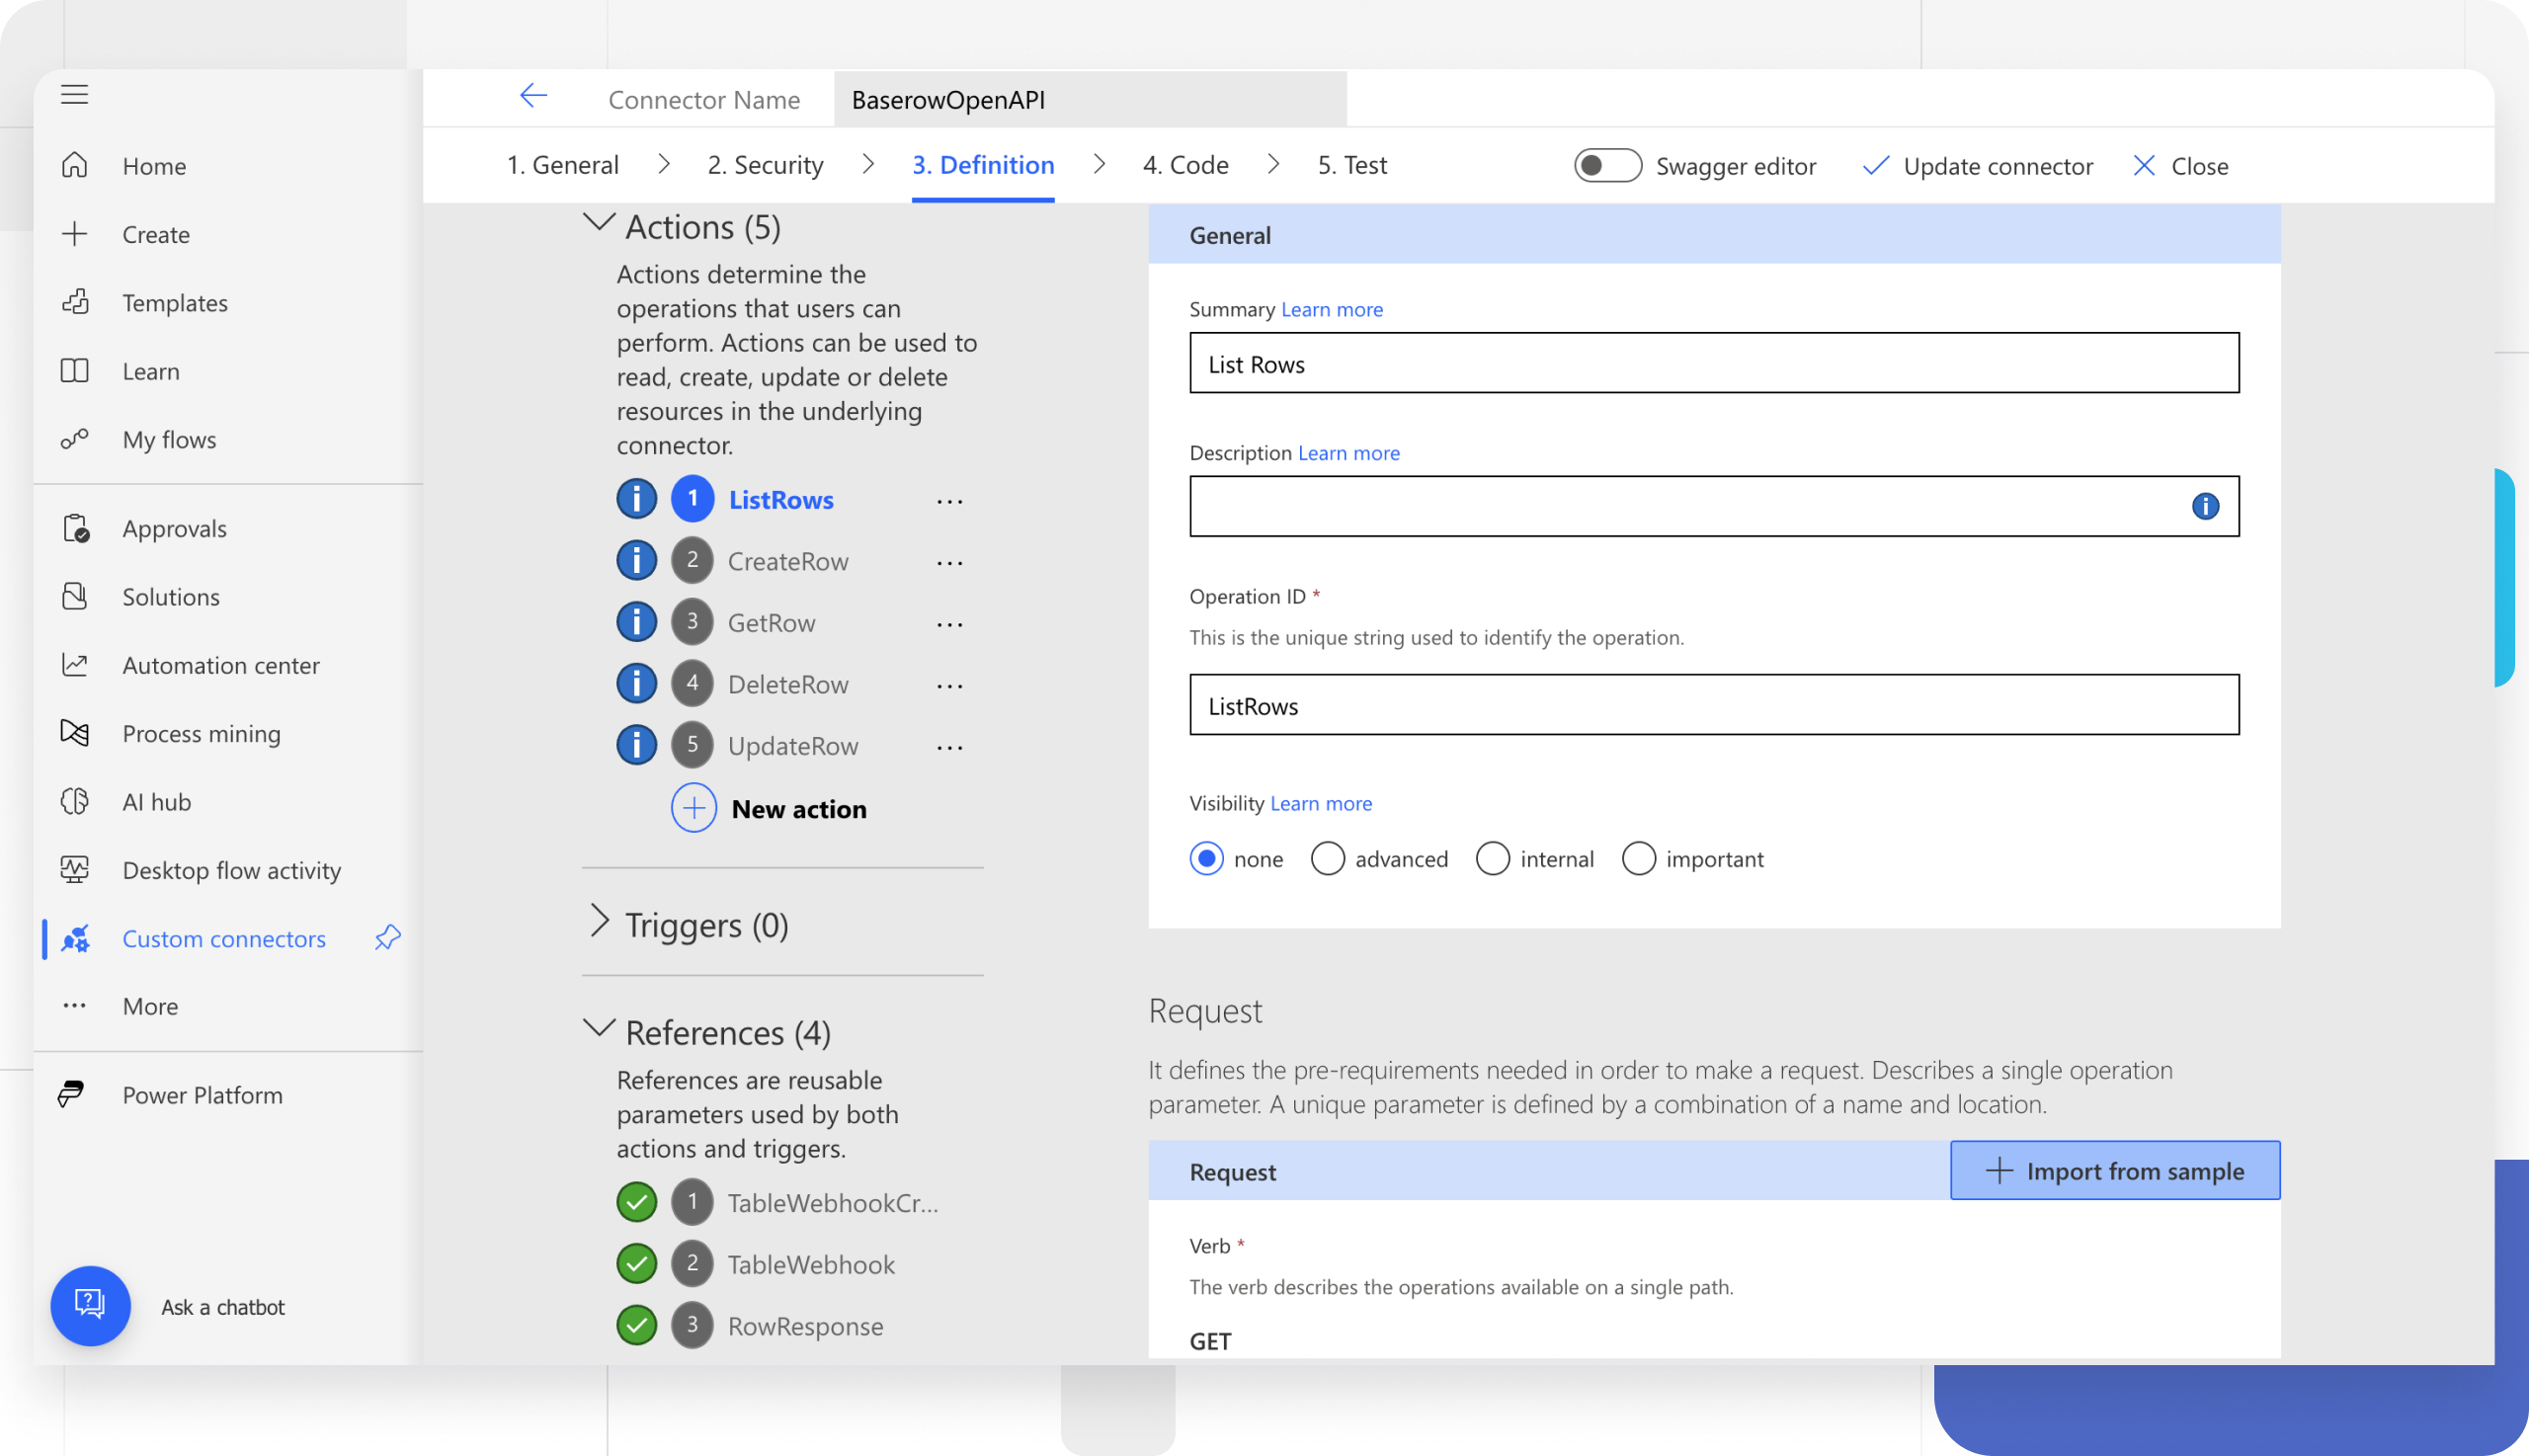Viewport: 2529px width, 1456px height.
Task: Go to the 5. Test tab
Action: click(x=1351, y=165)
